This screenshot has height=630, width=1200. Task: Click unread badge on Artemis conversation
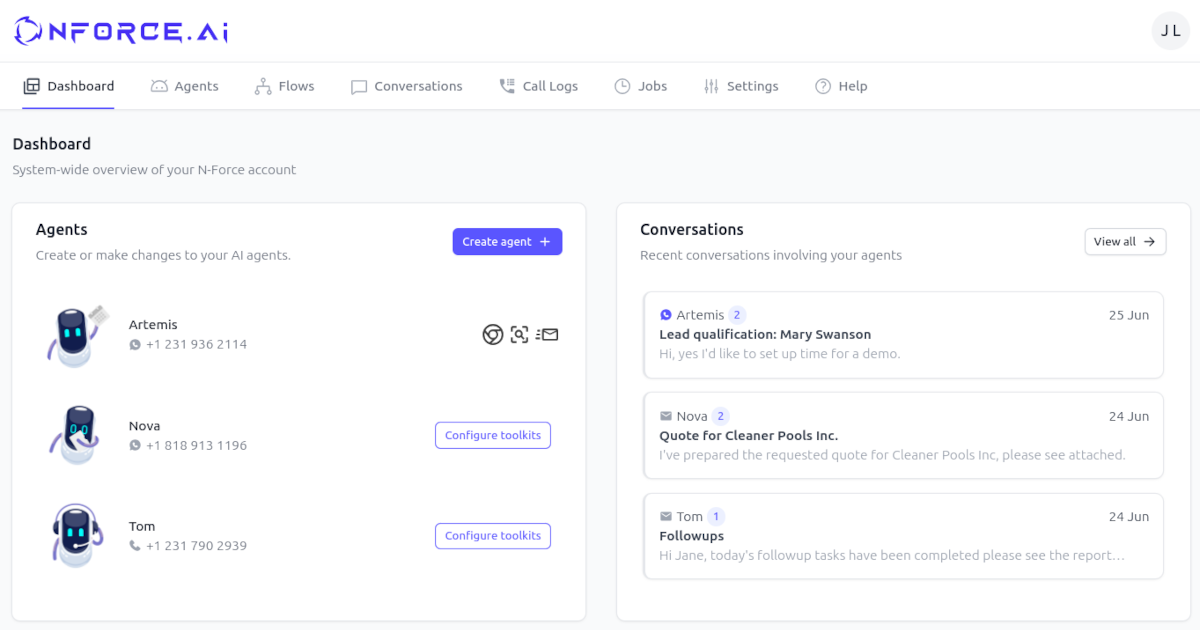737,313
